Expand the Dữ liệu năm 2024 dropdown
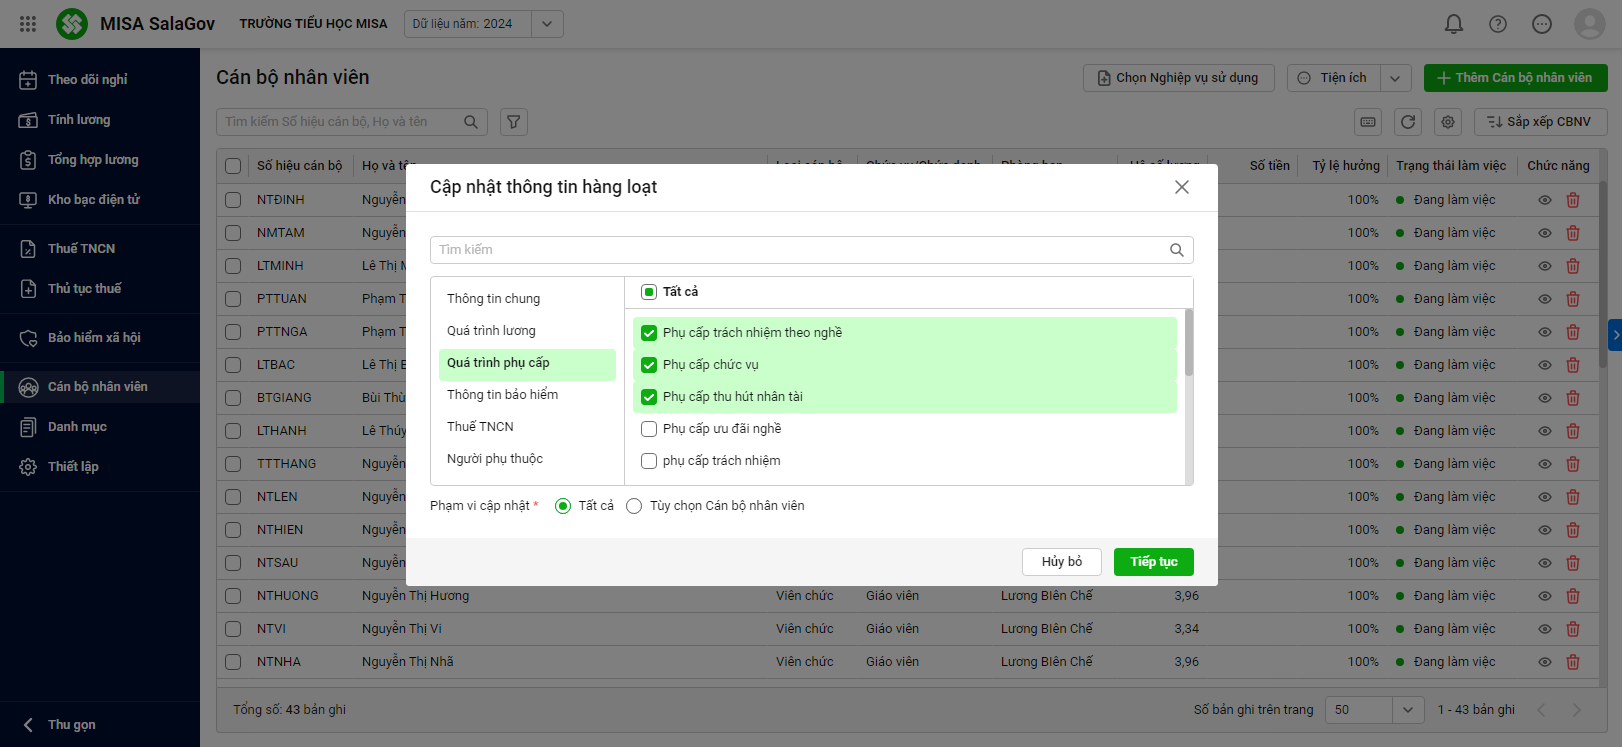The width and height of the screenshot is (1622, 747). tap(547, 24)
